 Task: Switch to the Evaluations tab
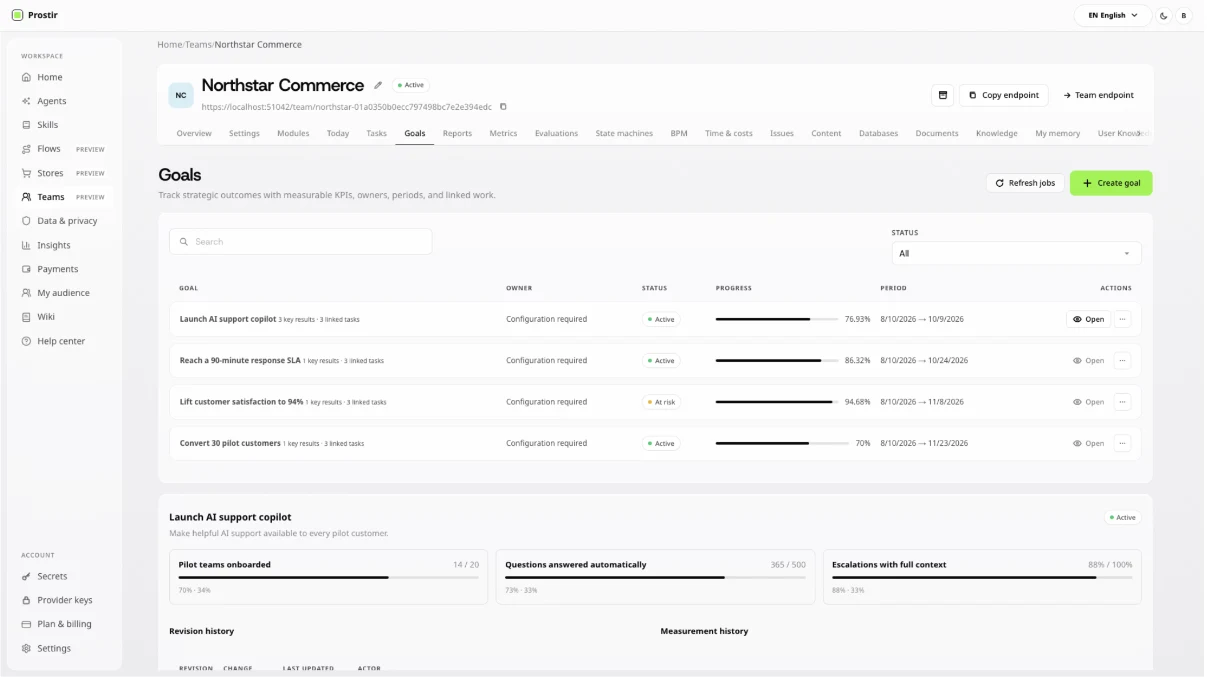pos(556,133)
